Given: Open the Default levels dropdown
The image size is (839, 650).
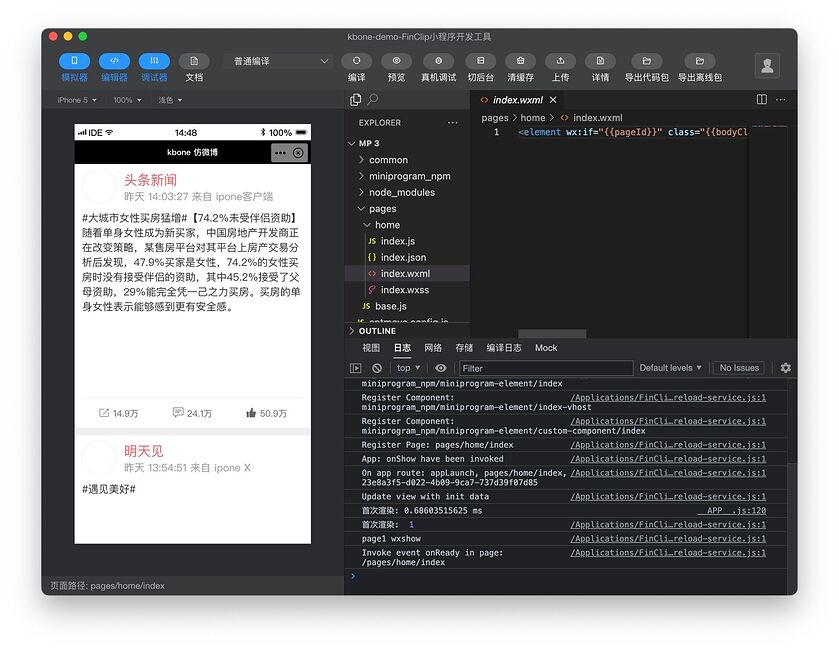Looking at the screenshot, I should 670,368.
